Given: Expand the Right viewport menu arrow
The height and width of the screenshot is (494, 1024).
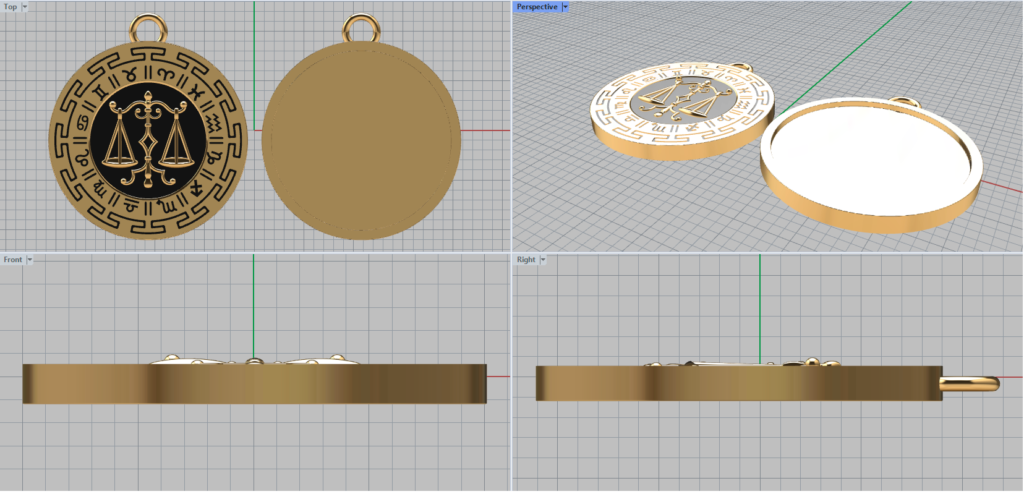Looking at the screenshot, I should coord(545,260).
